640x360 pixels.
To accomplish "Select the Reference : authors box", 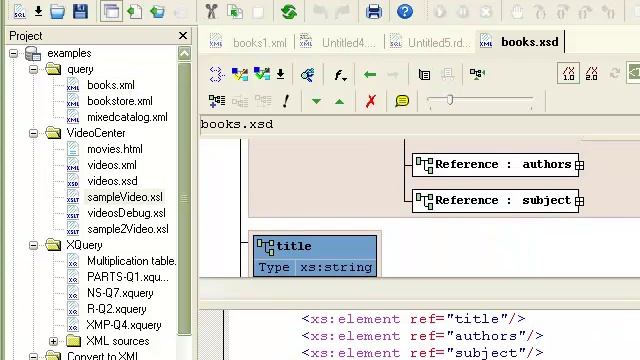I will point(495,165).
